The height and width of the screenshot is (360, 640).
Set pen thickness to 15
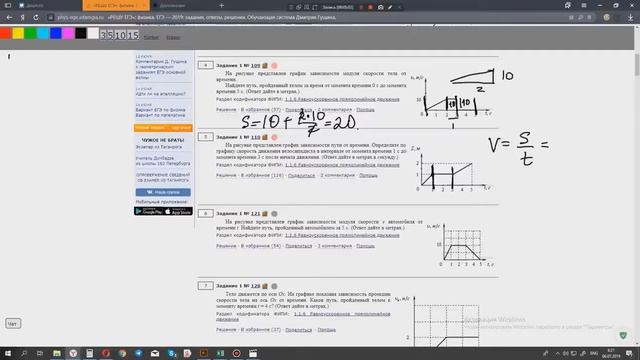(133, 35)
